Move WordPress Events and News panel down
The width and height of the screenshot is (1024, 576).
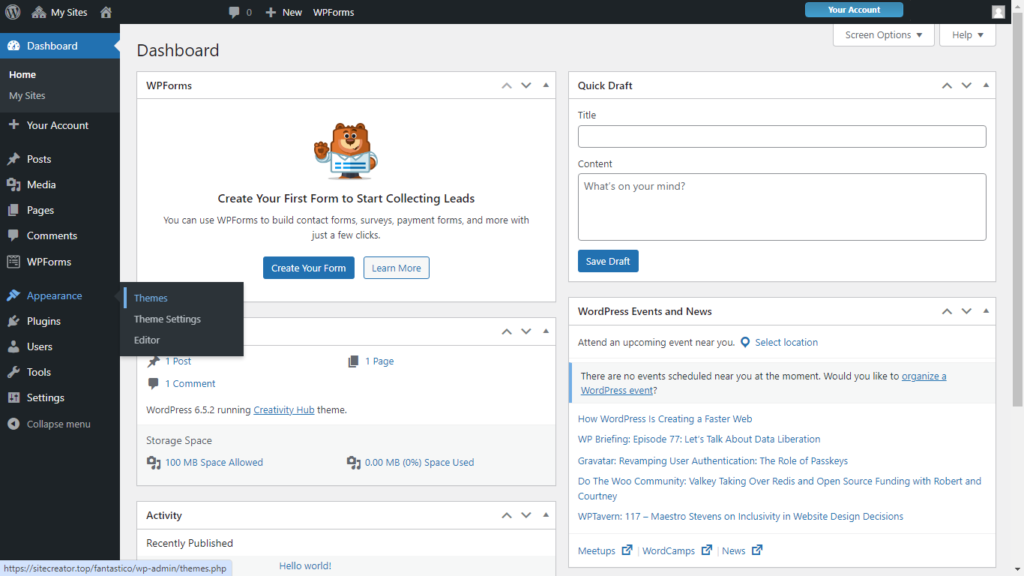[966, 311]
